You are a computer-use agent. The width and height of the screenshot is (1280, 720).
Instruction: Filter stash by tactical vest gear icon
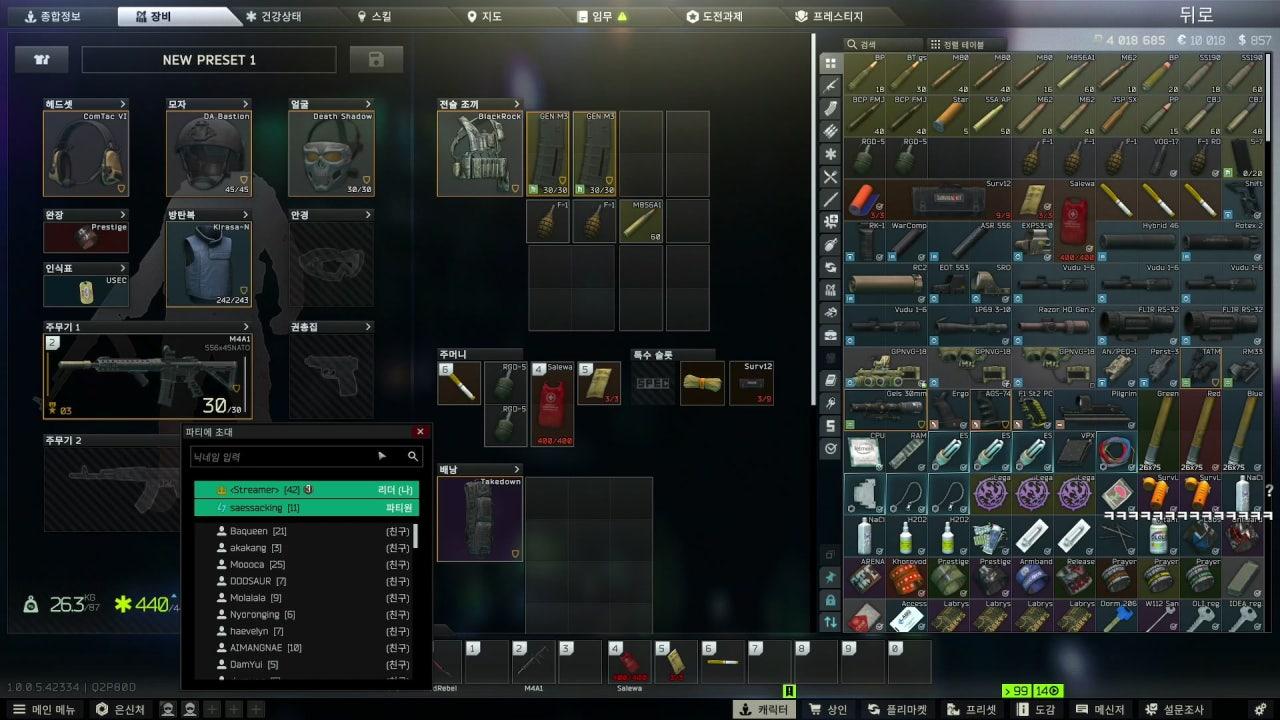pos(830,290)
